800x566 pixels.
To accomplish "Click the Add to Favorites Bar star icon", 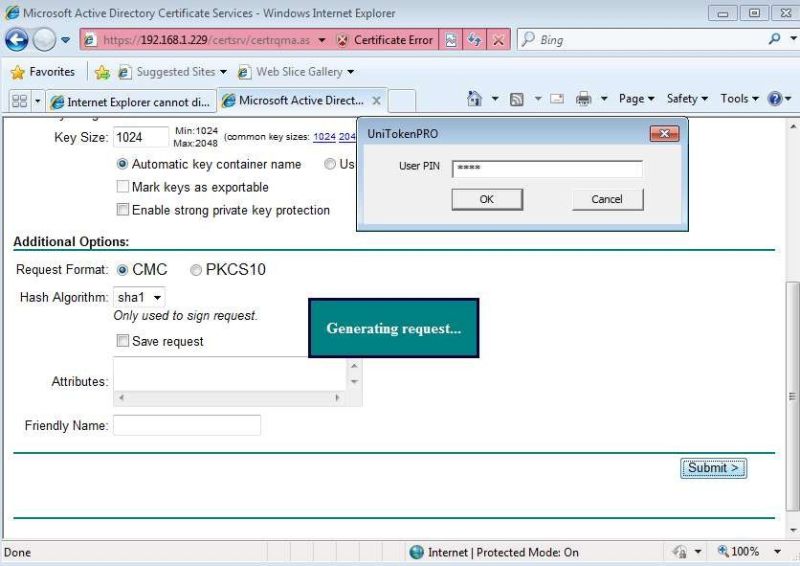I will 102,72.
